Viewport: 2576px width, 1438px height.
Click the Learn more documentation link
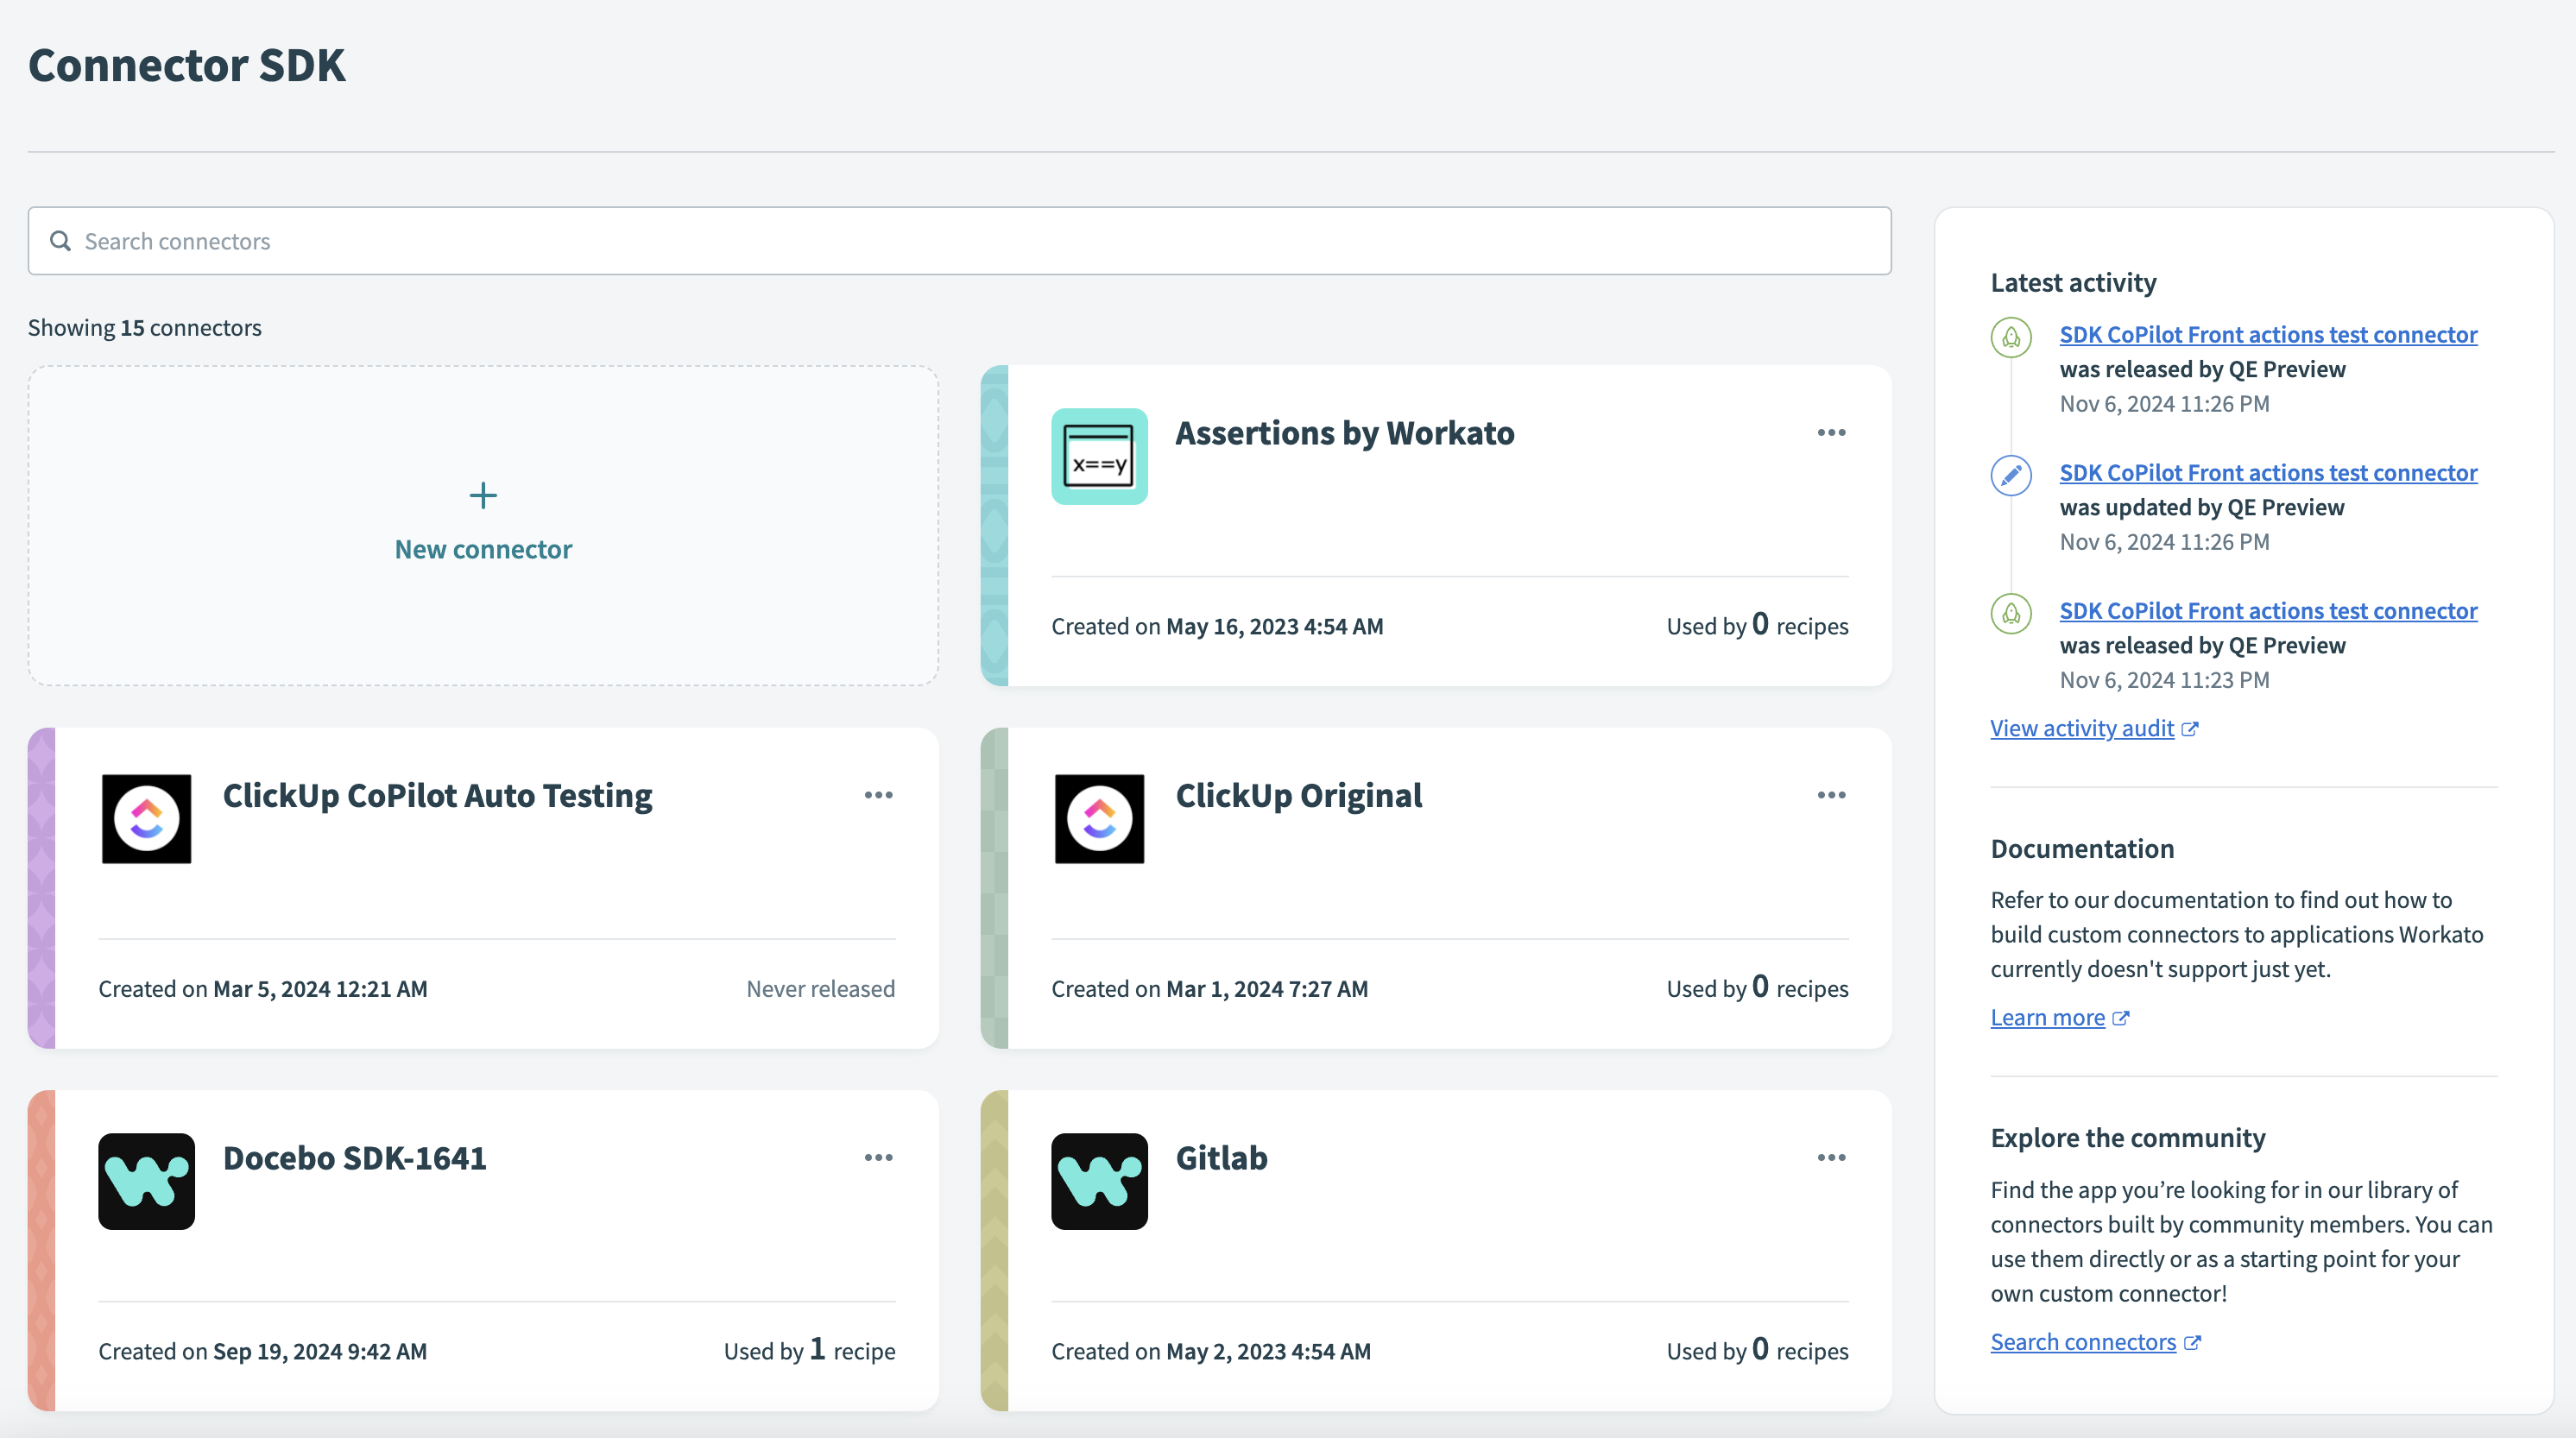click(2046, 1016)
